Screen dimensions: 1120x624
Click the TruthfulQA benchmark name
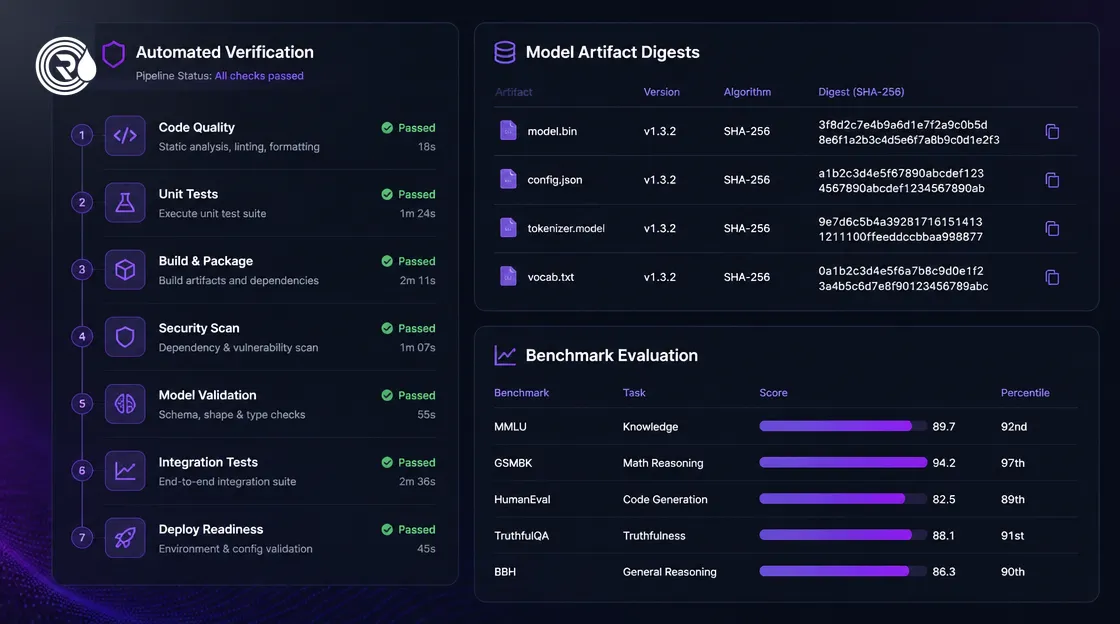point(521,535)
